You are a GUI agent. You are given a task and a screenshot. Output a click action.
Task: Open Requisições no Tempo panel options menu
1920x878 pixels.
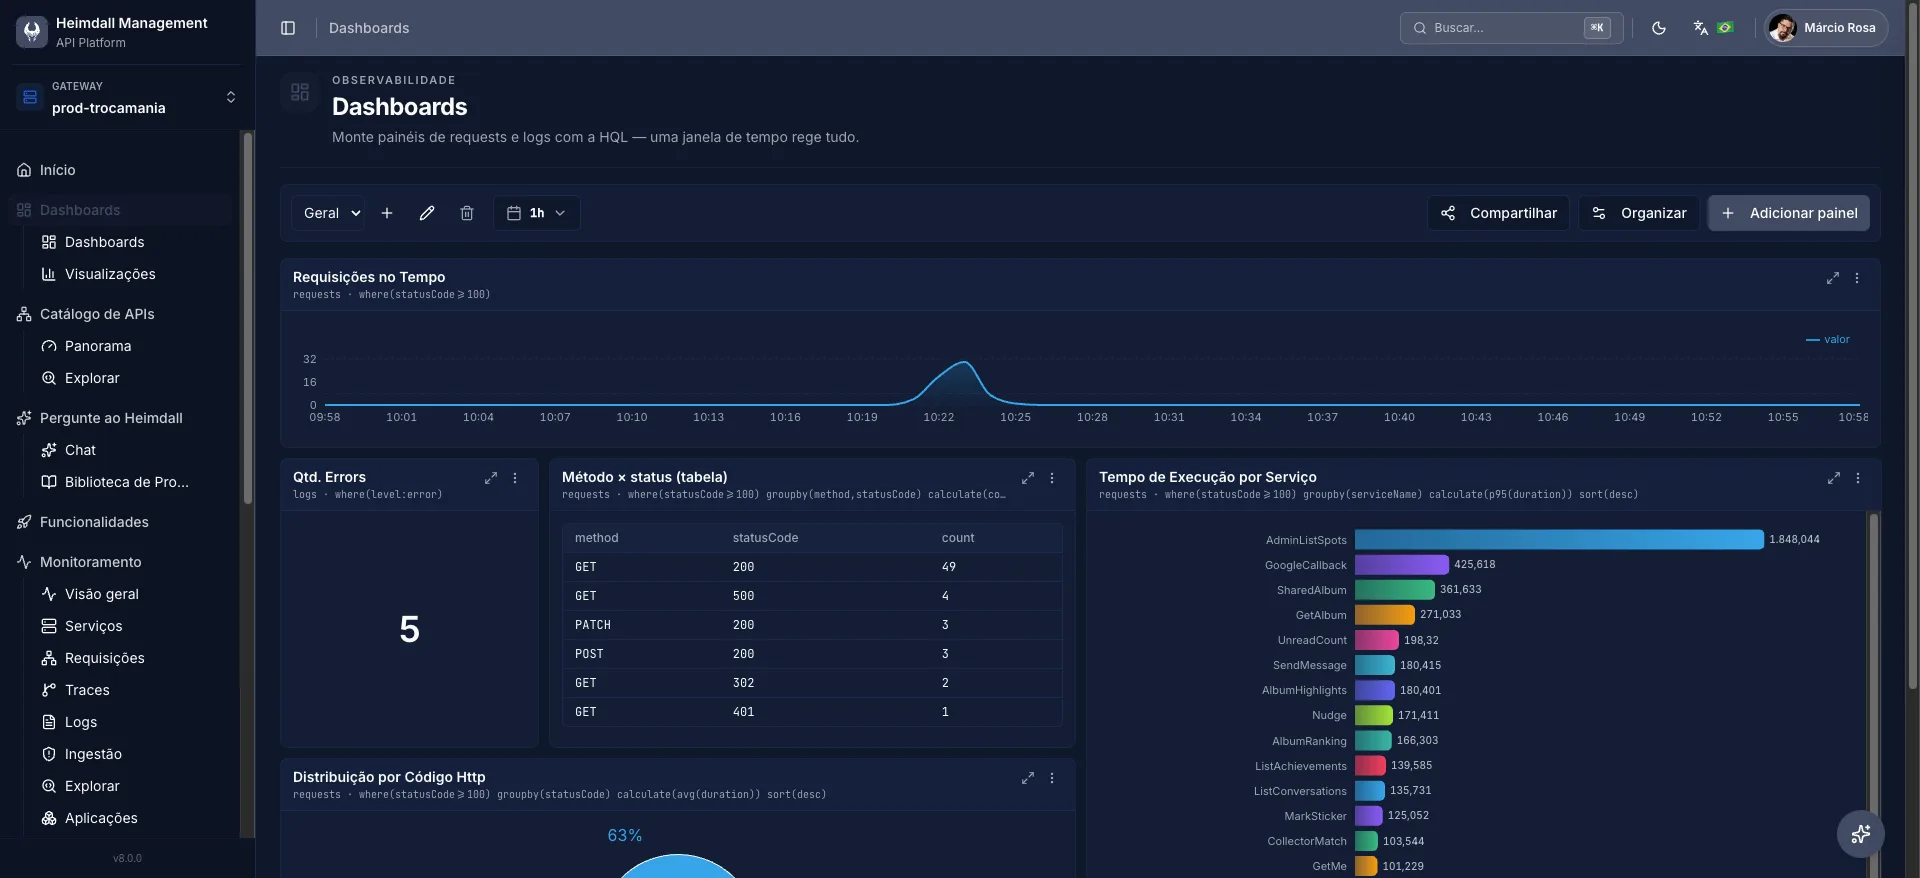(x=1857, y=278)
